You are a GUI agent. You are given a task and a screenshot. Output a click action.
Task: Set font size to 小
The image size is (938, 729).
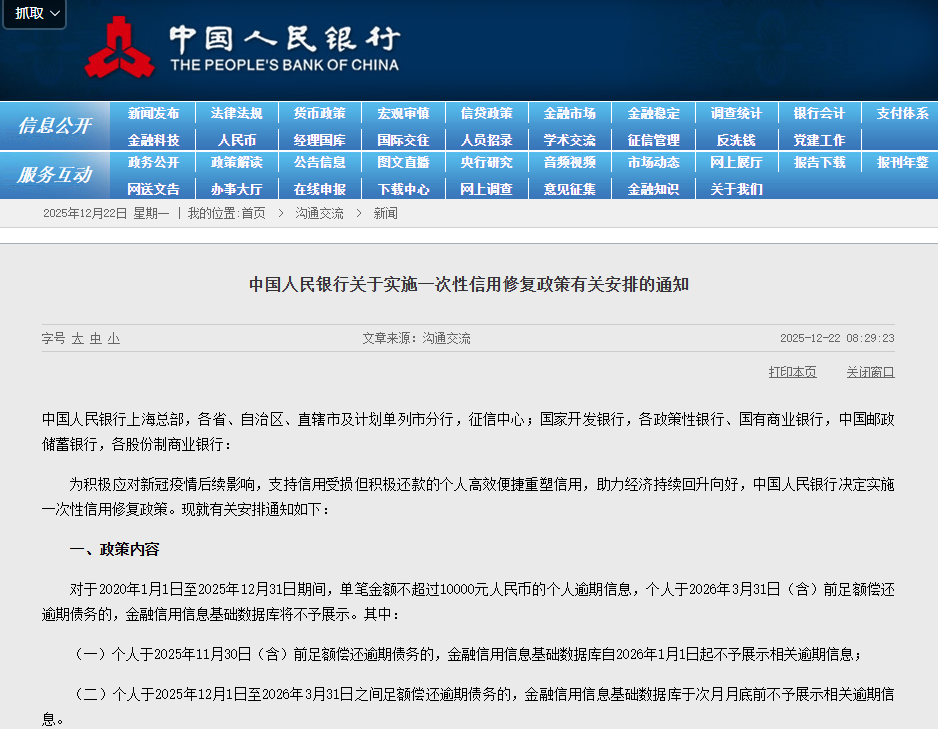pyautogui.click(x=113, y=339)
